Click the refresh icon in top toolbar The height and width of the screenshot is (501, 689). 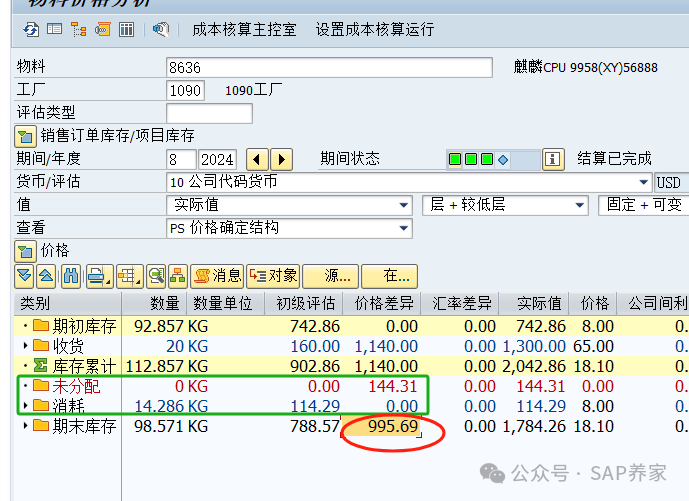(x=31, y=30)
